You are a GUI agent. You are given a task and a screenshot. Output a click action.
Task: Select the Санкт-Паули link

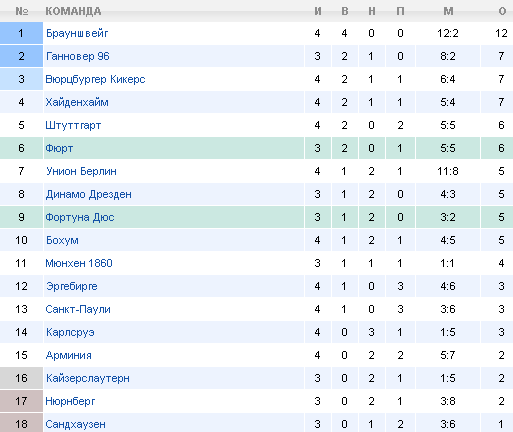tap(78, 309)
